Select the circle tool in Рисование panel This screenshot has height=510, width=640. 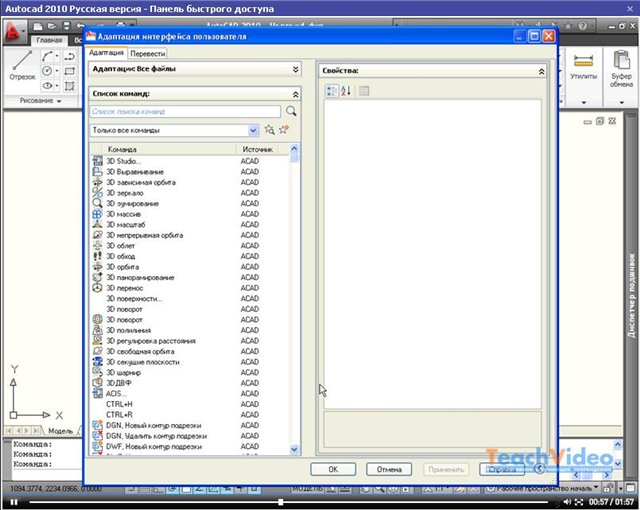coord(47,71)
